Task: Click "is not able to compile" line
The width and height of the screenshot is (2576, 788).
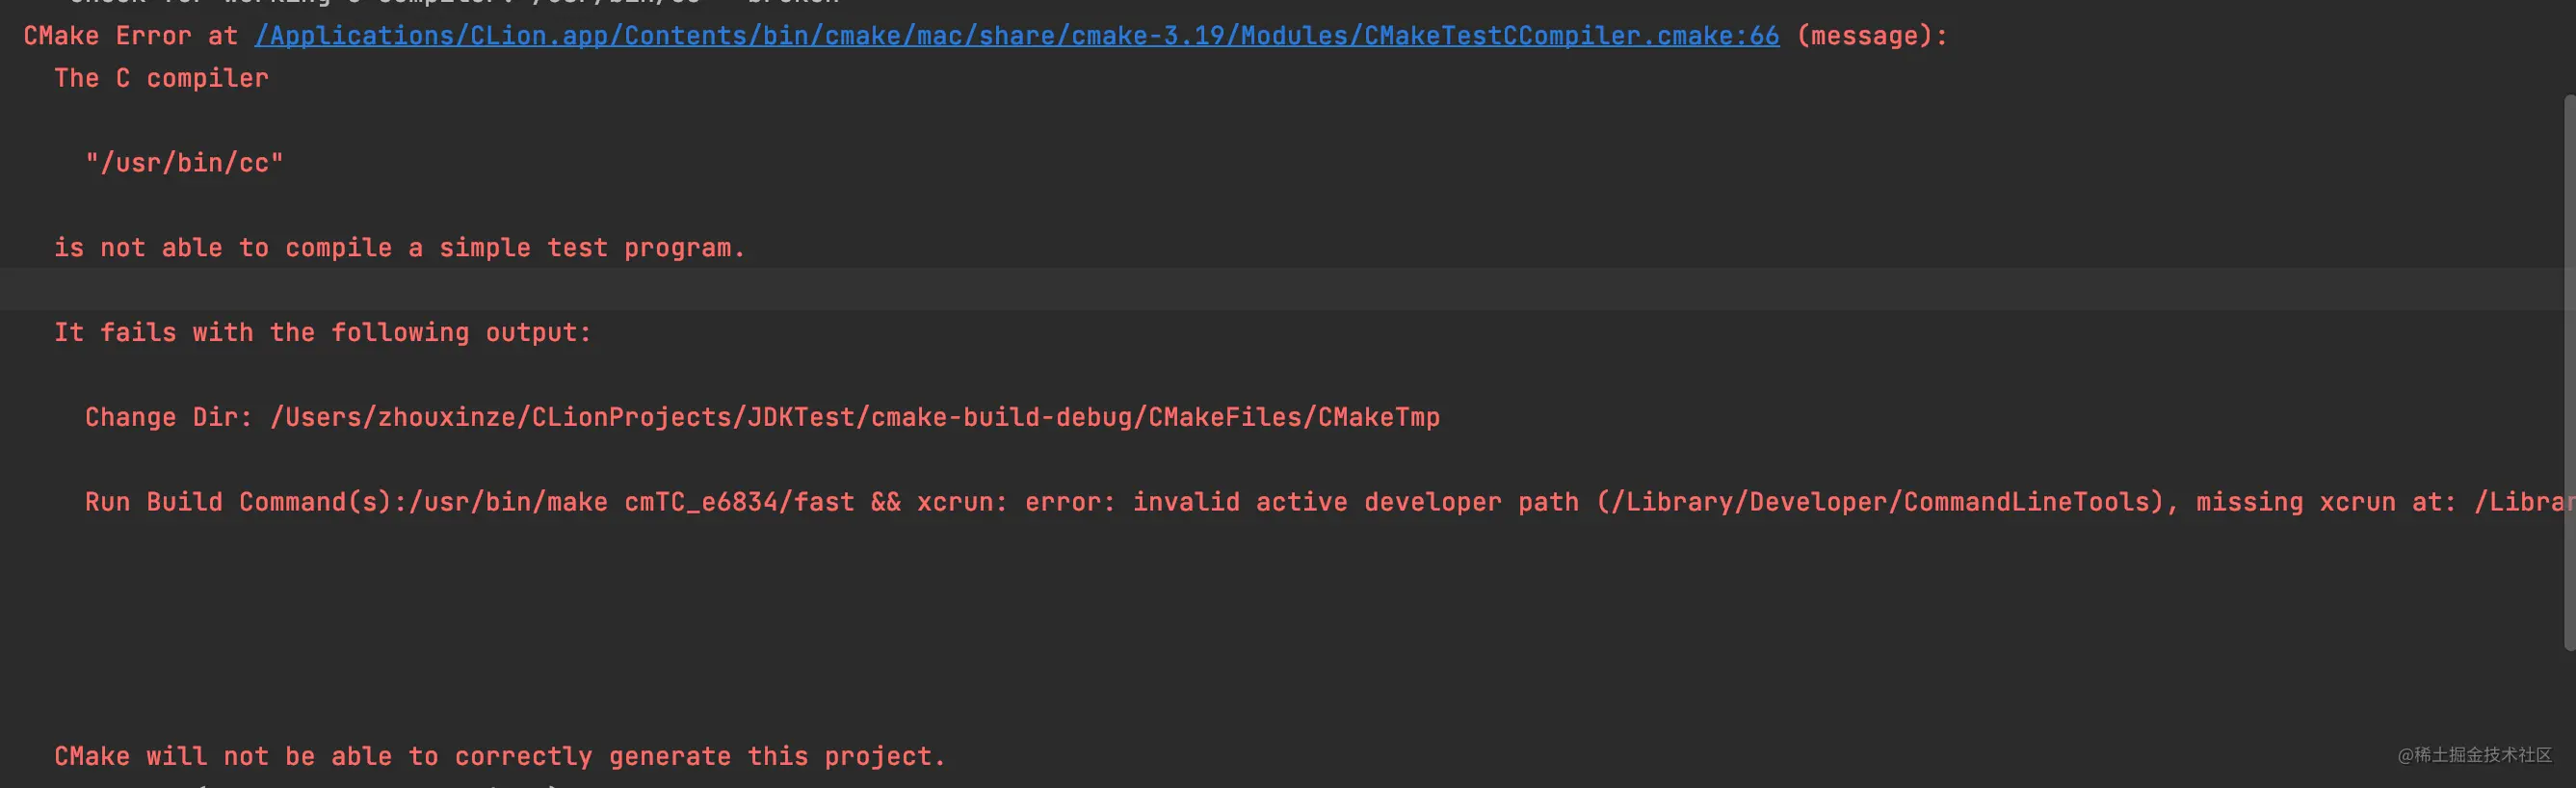Action: [400, 248]
